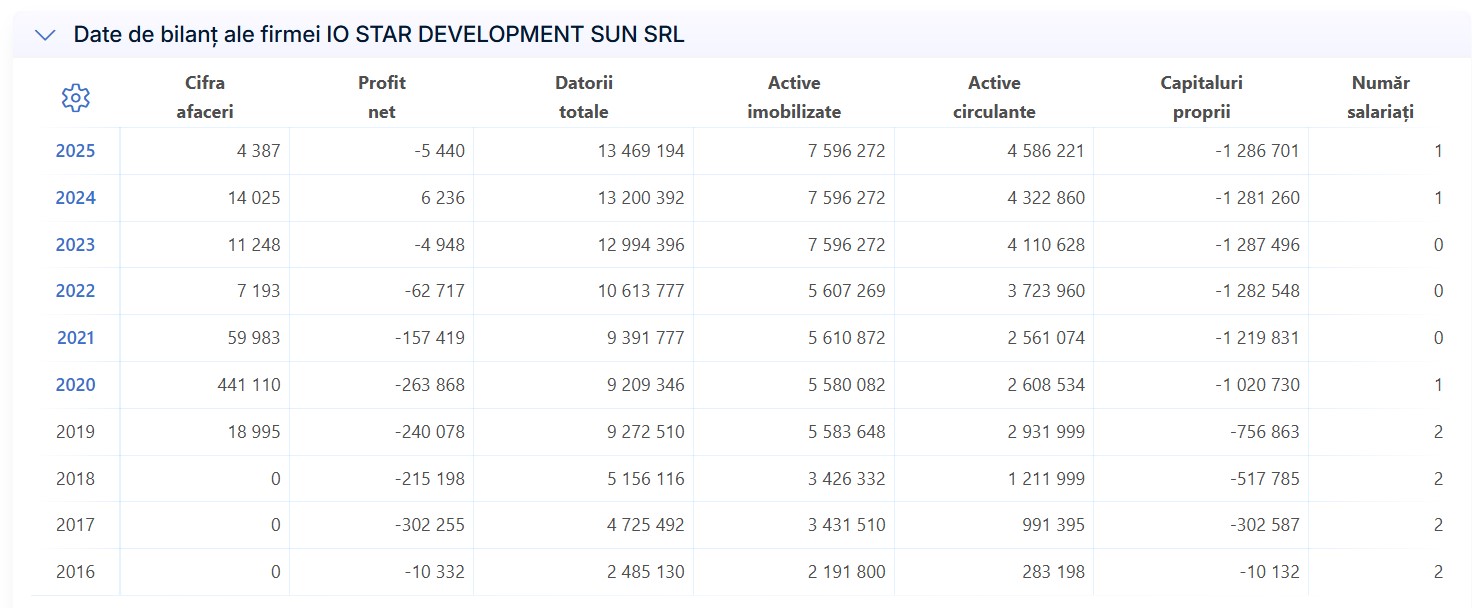Open the 2021 year link
This screenshot has width=1472, height=608.
click(76, 338)
